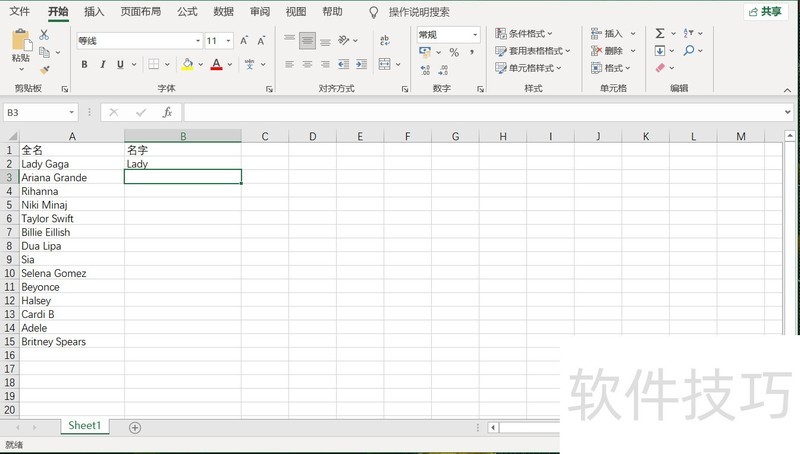This screenshot has width=800, height=454.
Task: Center text horizontally
Action: 307,64
